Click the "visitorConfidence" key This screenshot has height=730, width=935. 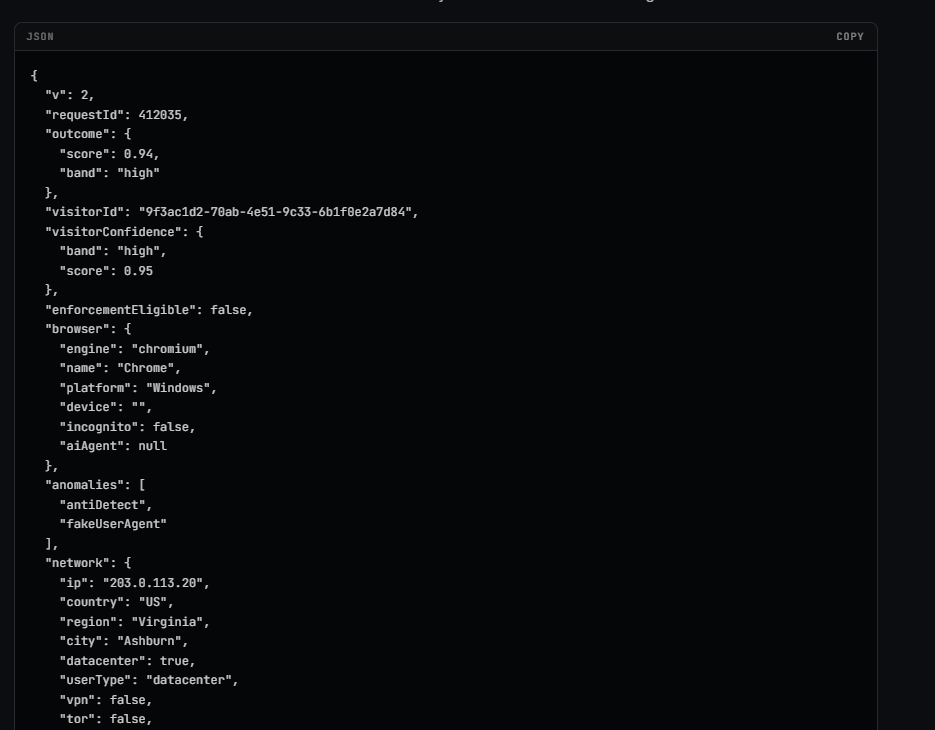pos(113,232)
